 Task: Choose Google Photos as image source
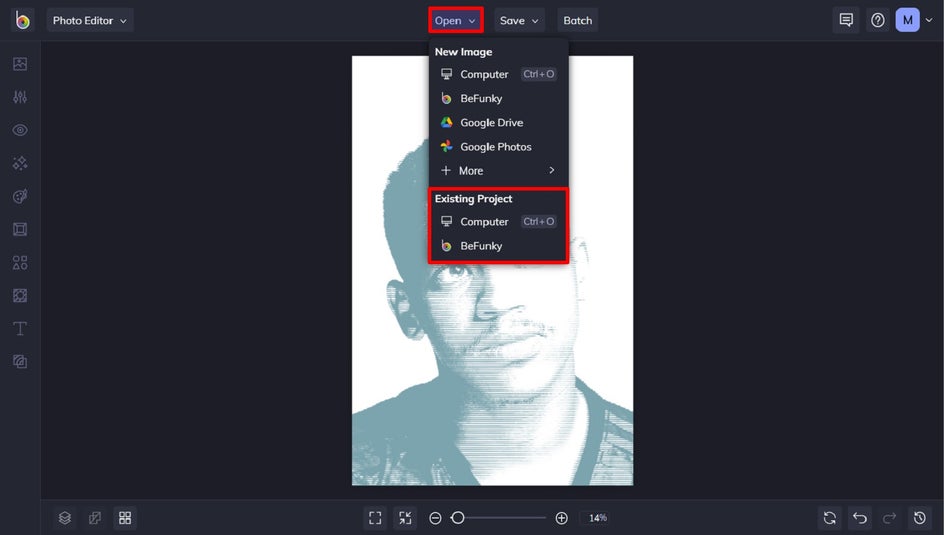click(x=498, y=146)
